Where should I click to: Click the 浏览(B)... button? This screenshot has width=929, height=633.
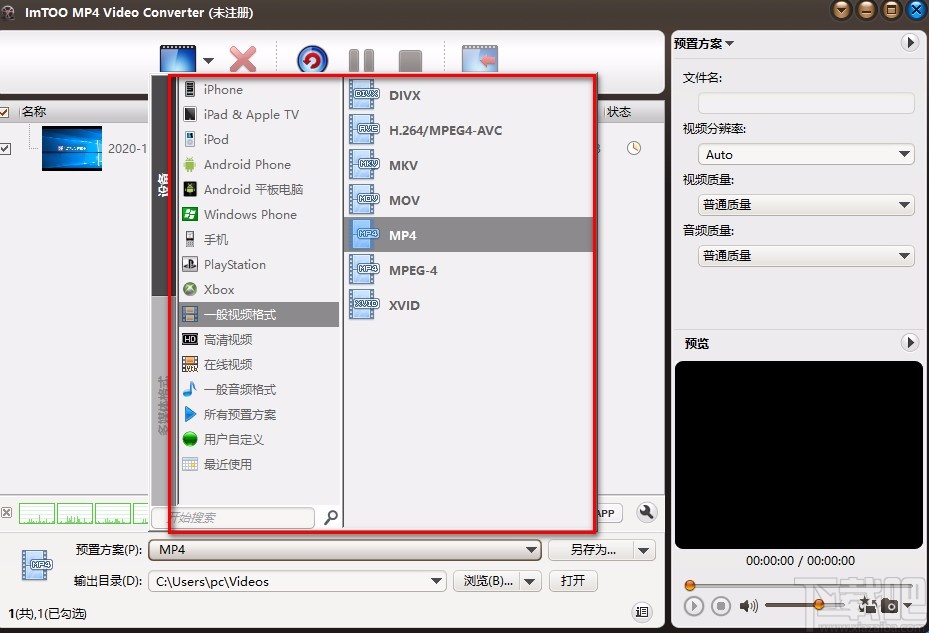(488, 581)
